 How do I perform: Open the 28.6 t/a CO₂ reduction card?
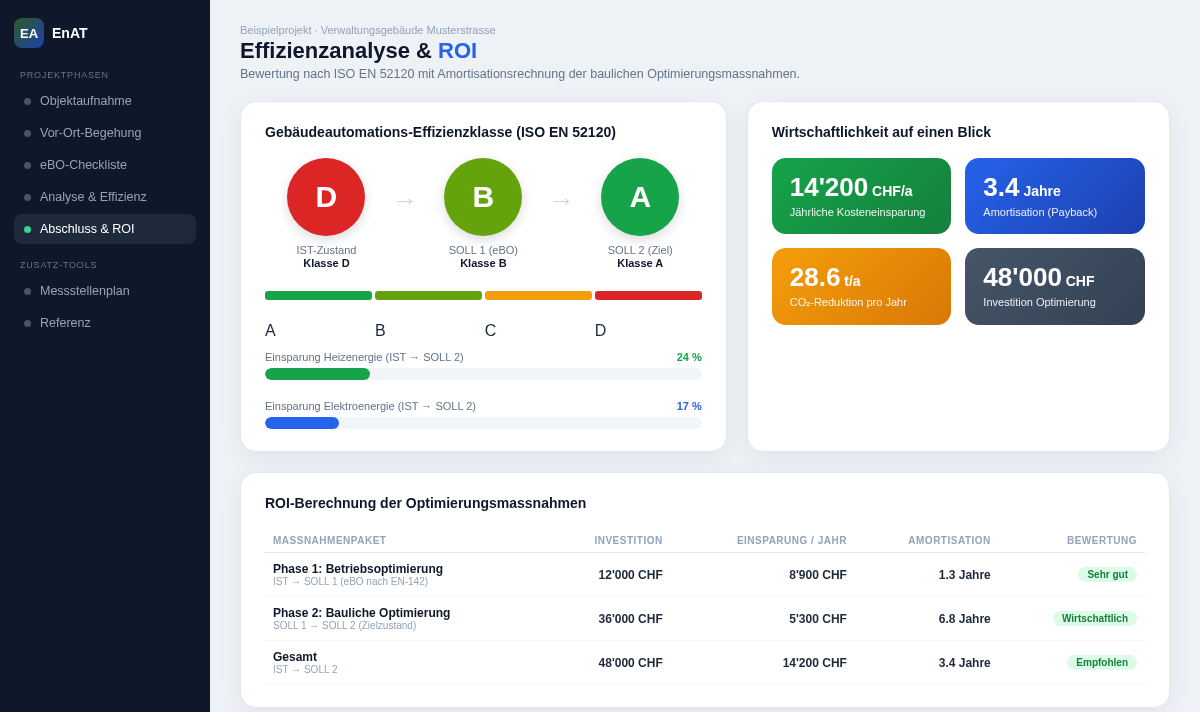tap(861, 286)
